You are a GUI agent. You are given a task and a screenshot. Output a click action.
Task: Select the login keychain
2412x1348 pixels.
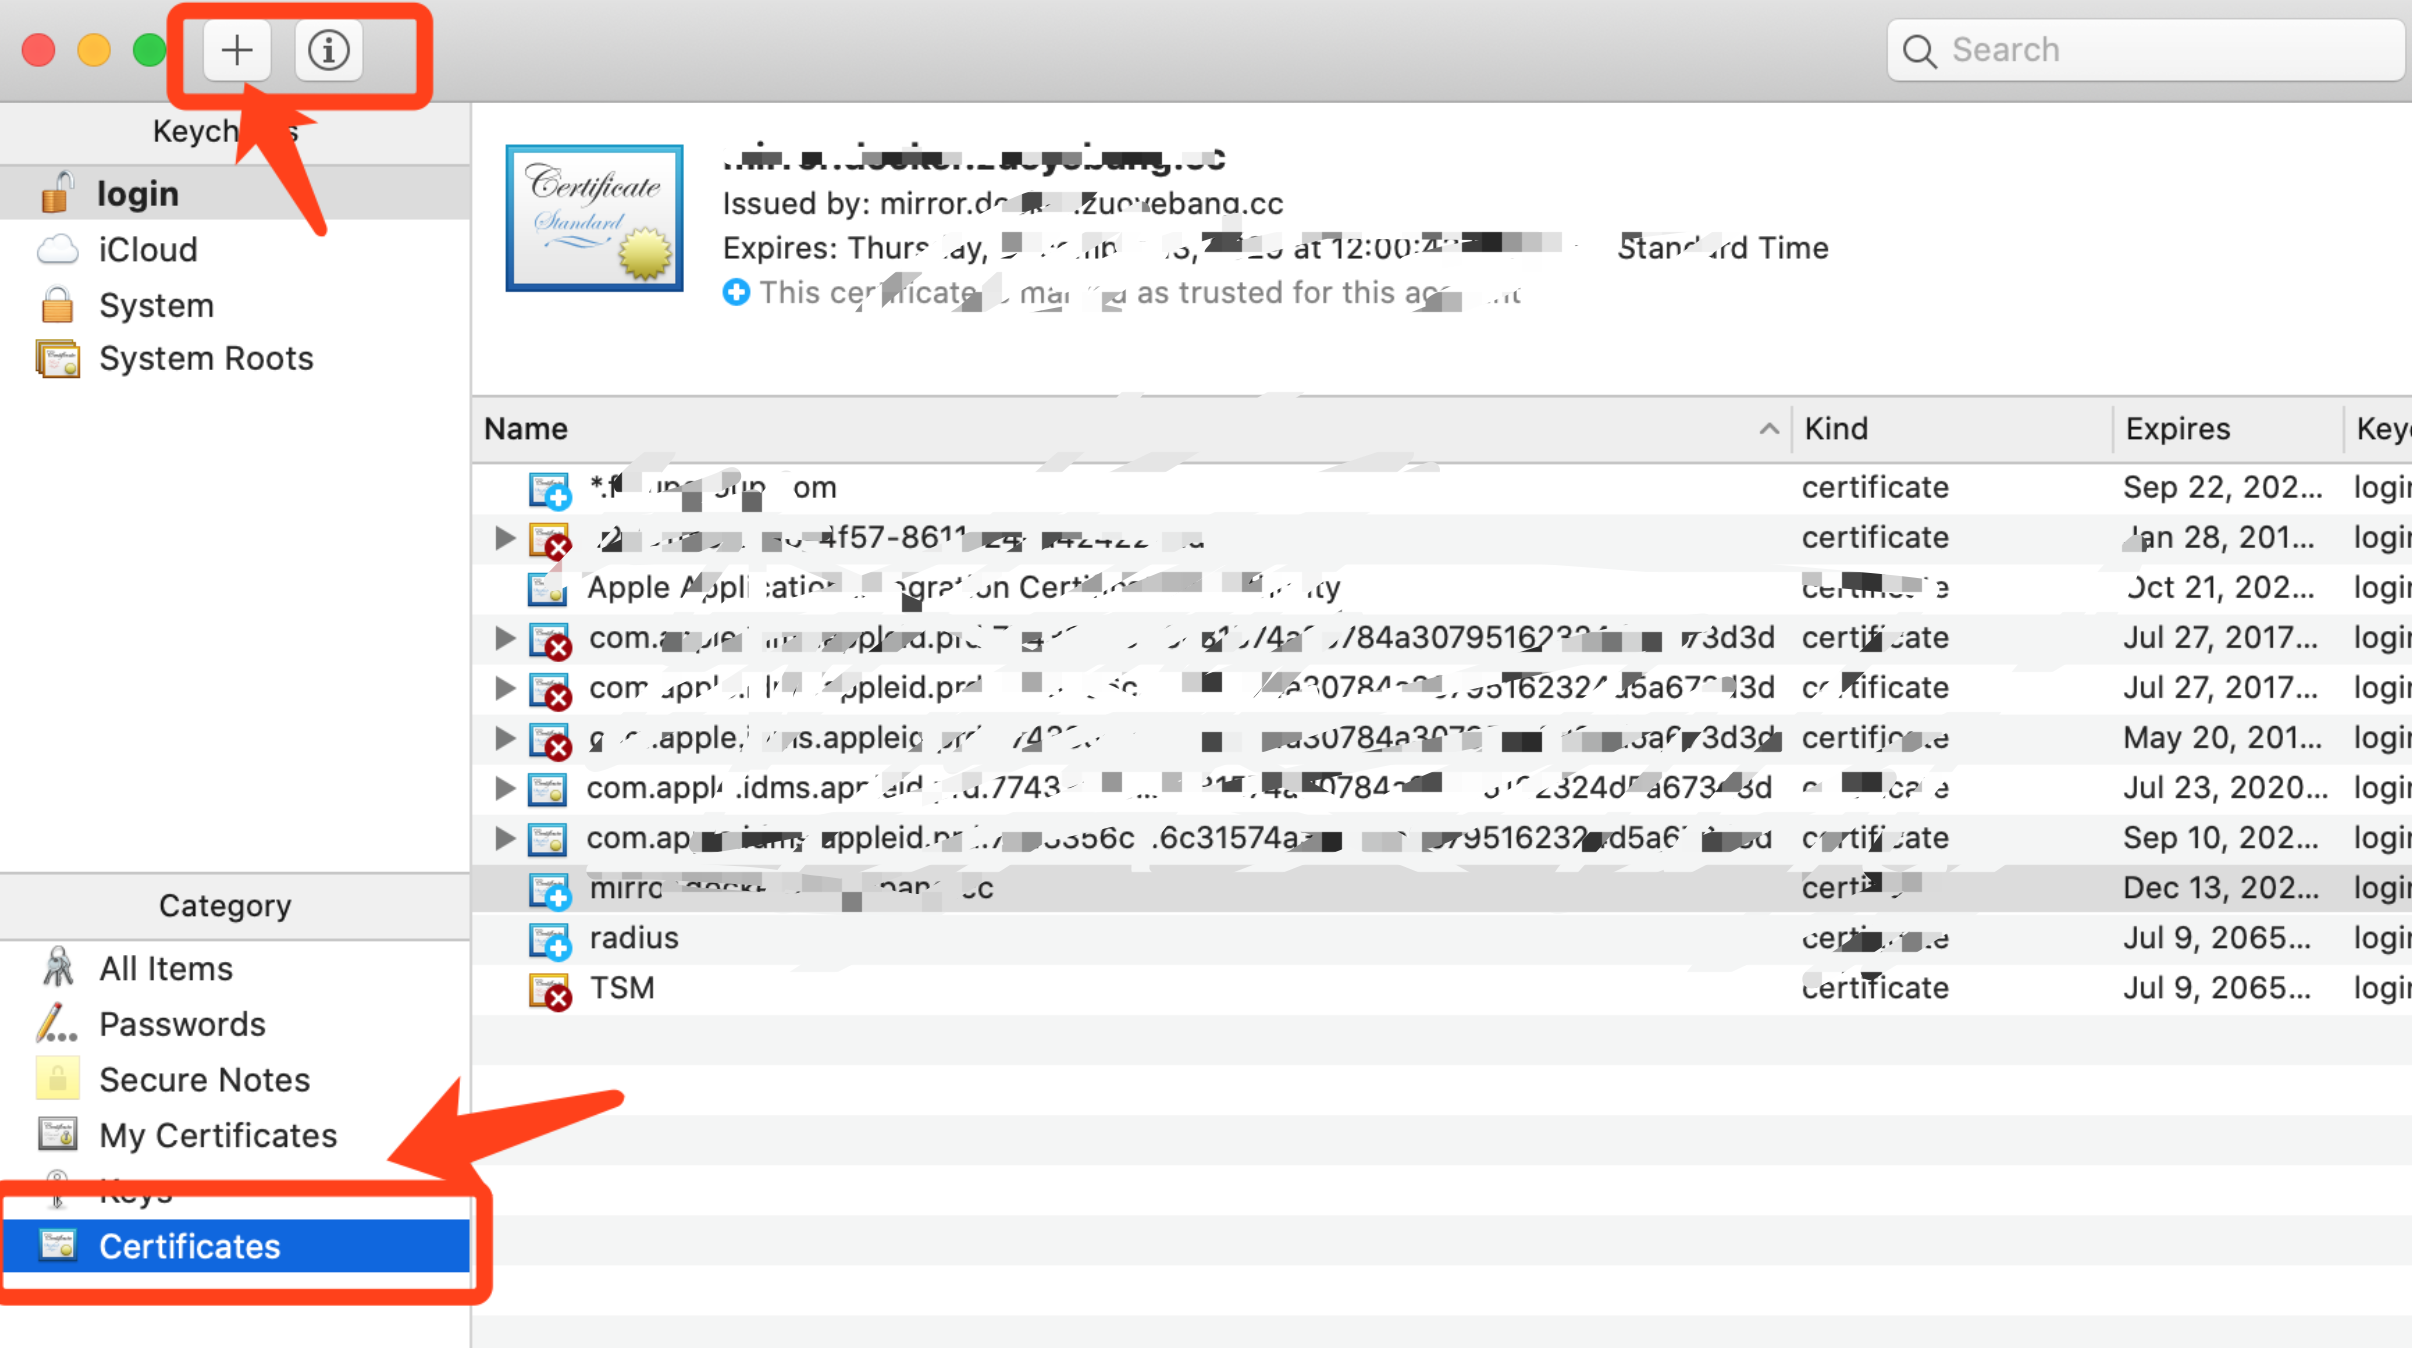pos(236,193)
